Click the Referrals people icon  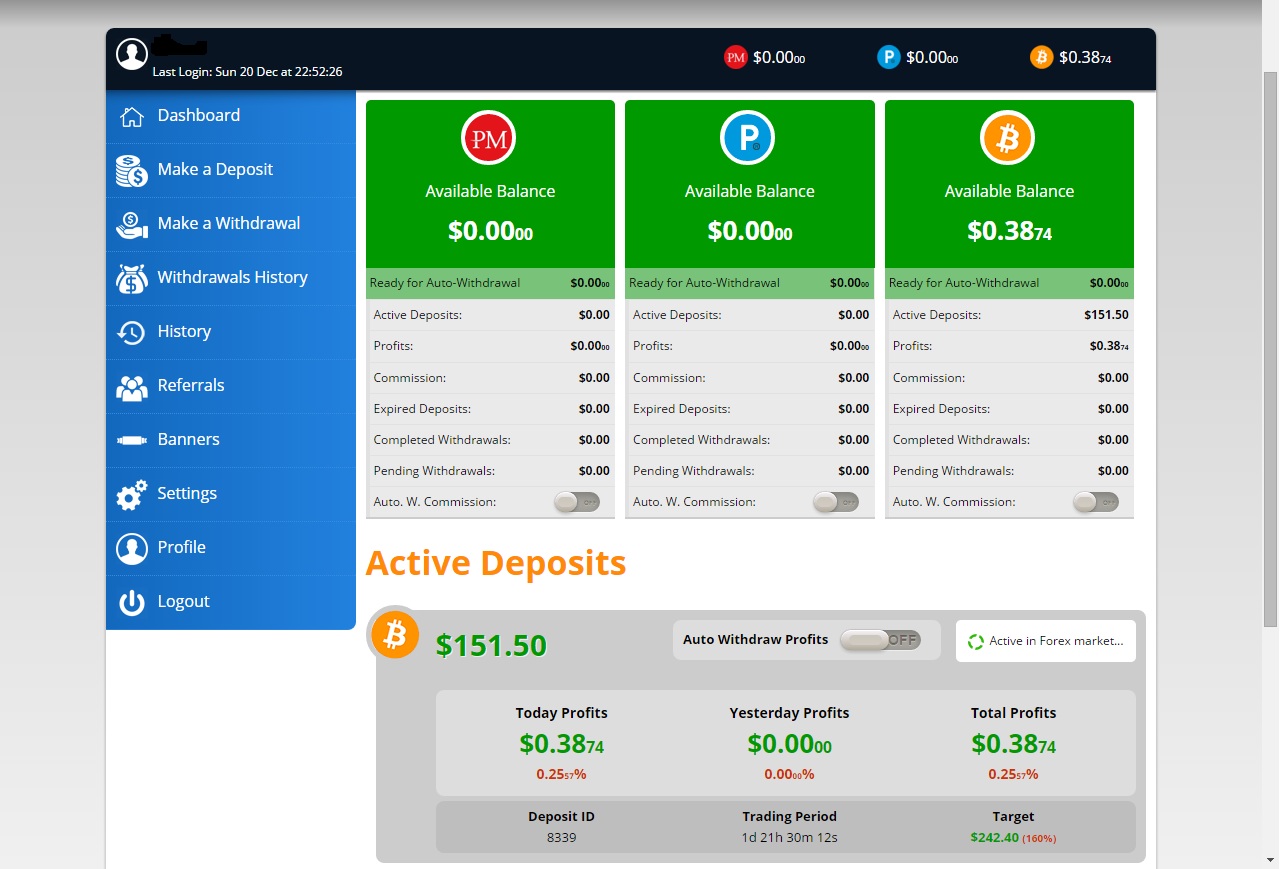click(x=131, y=386)
